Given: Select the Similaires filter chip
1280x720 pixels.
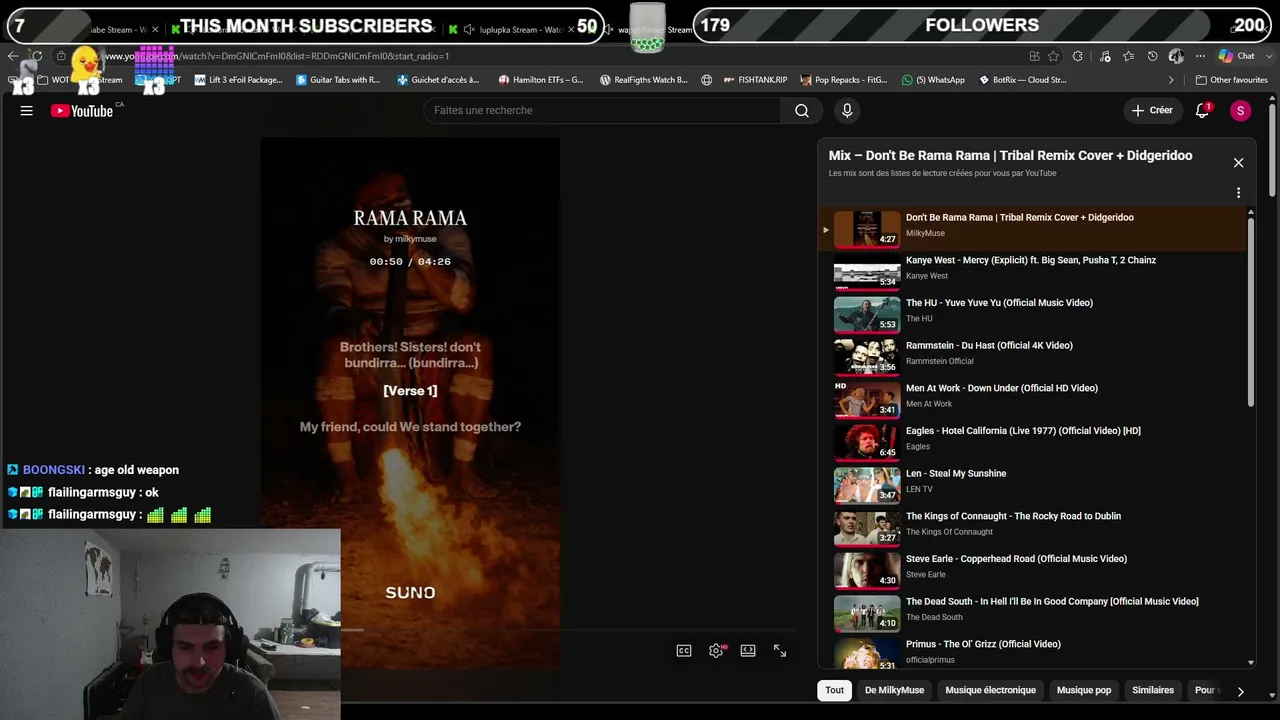Looking at the screenshot, I should click(x=1153, y=690).
